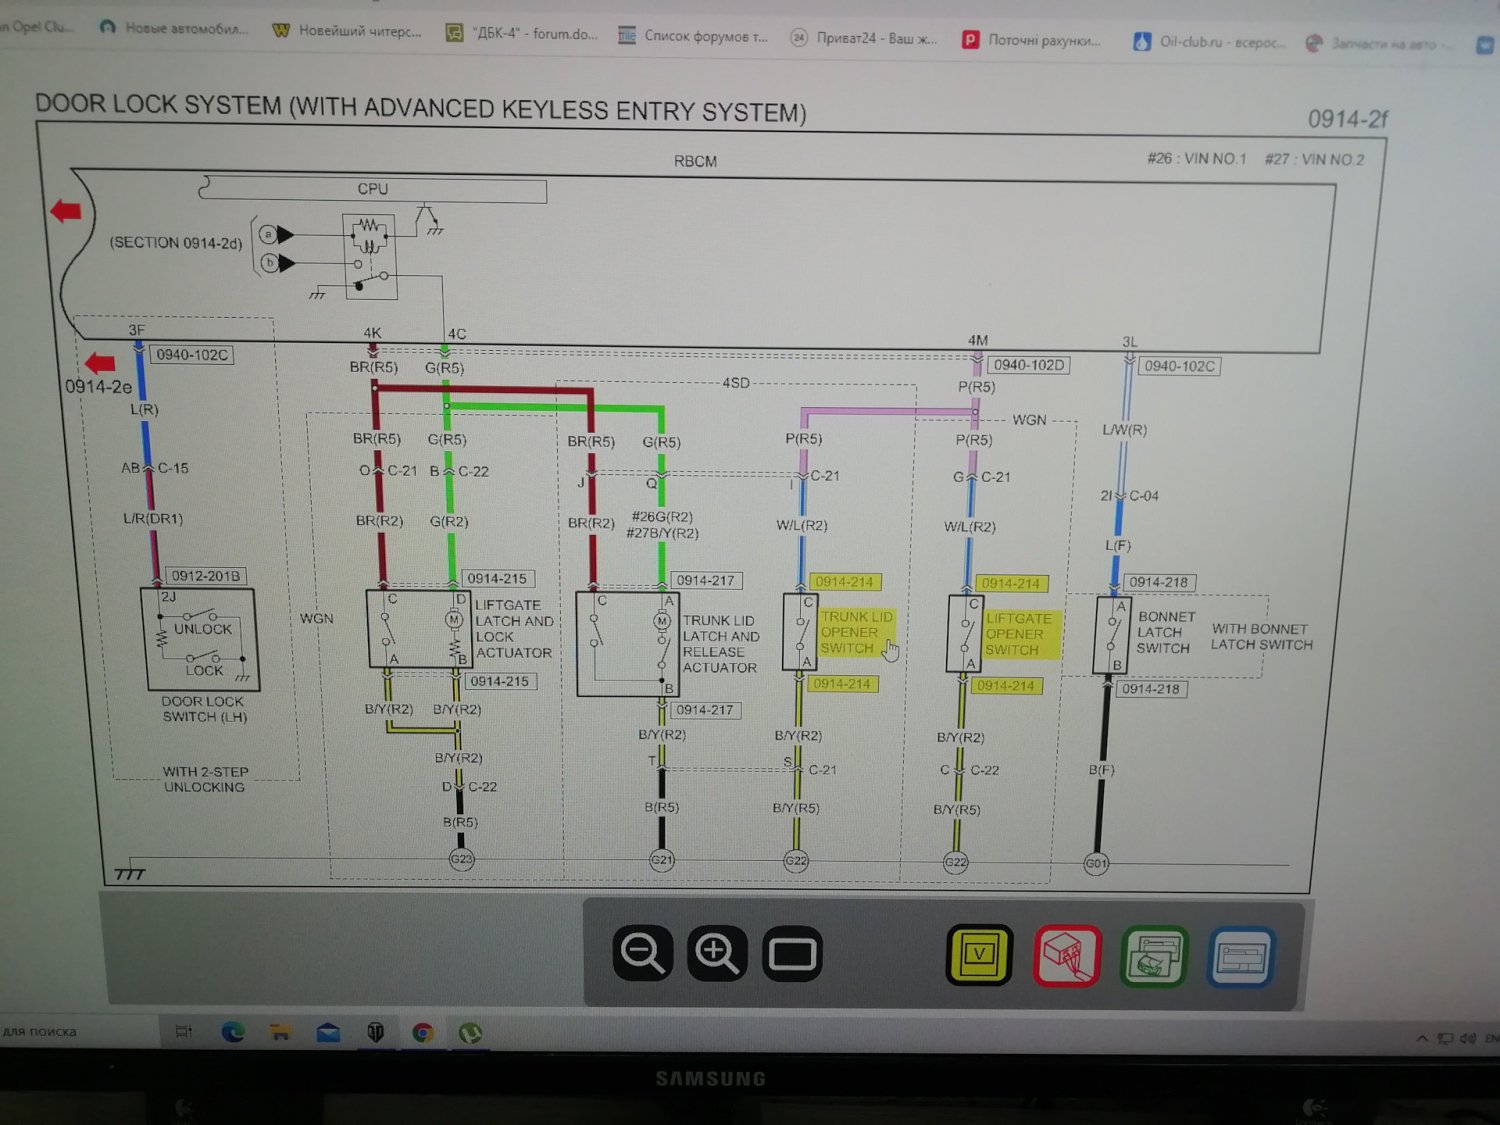This screenshot has height=1125, width=1500.
Task: Click highlighted LIFTGATE OPENER SWITCH label
Action: (1020, 634)
